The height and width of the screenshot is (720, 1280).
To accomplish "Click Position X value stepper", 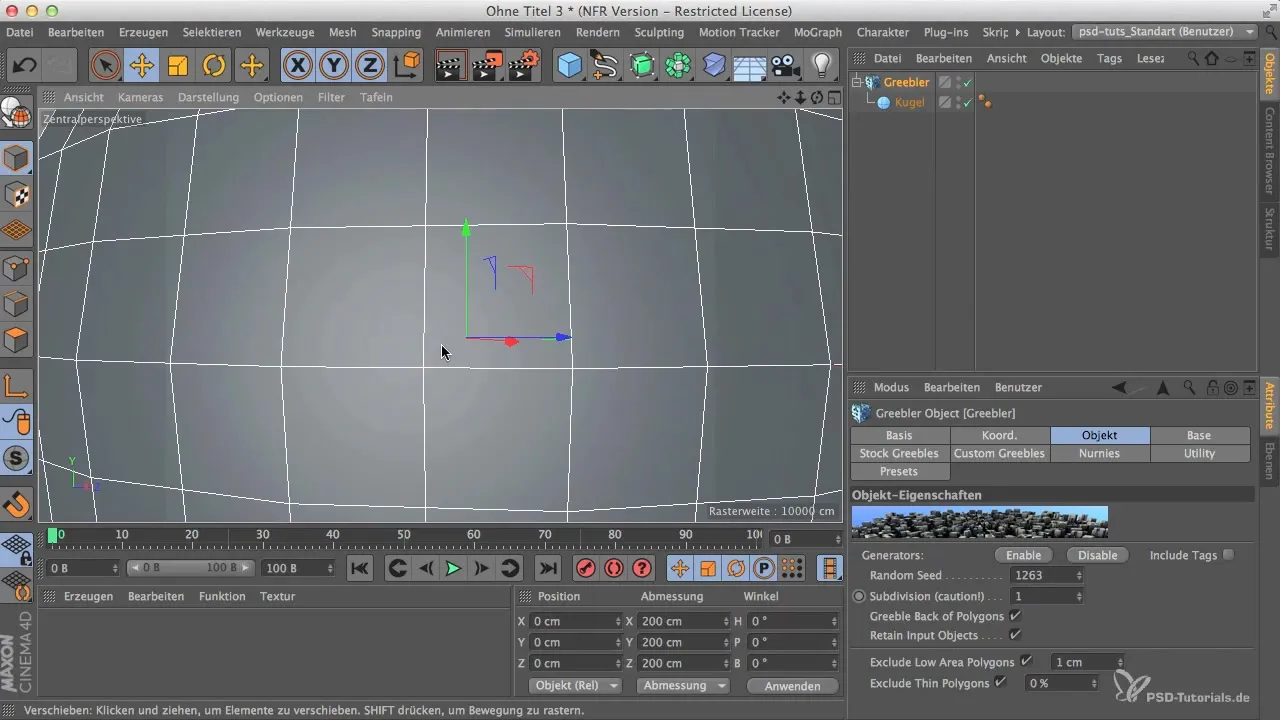I will click(620, 621).
